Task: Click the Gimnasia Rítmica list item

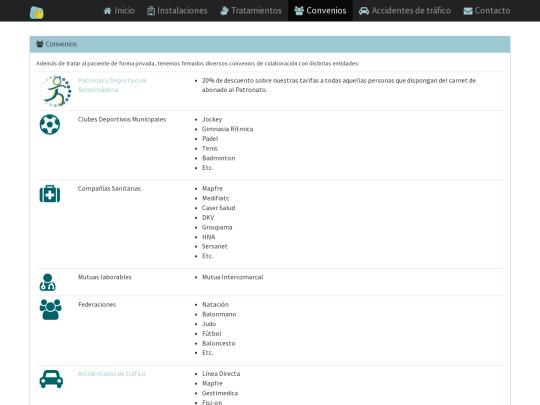Action: tap(227, 129)
